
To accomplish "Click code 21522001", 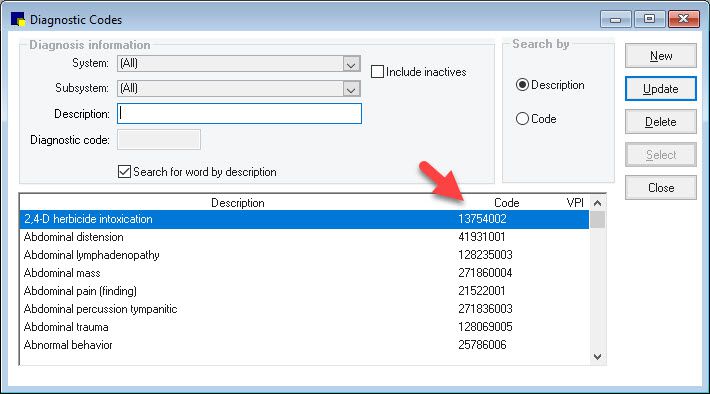I will tap(482, 291).
